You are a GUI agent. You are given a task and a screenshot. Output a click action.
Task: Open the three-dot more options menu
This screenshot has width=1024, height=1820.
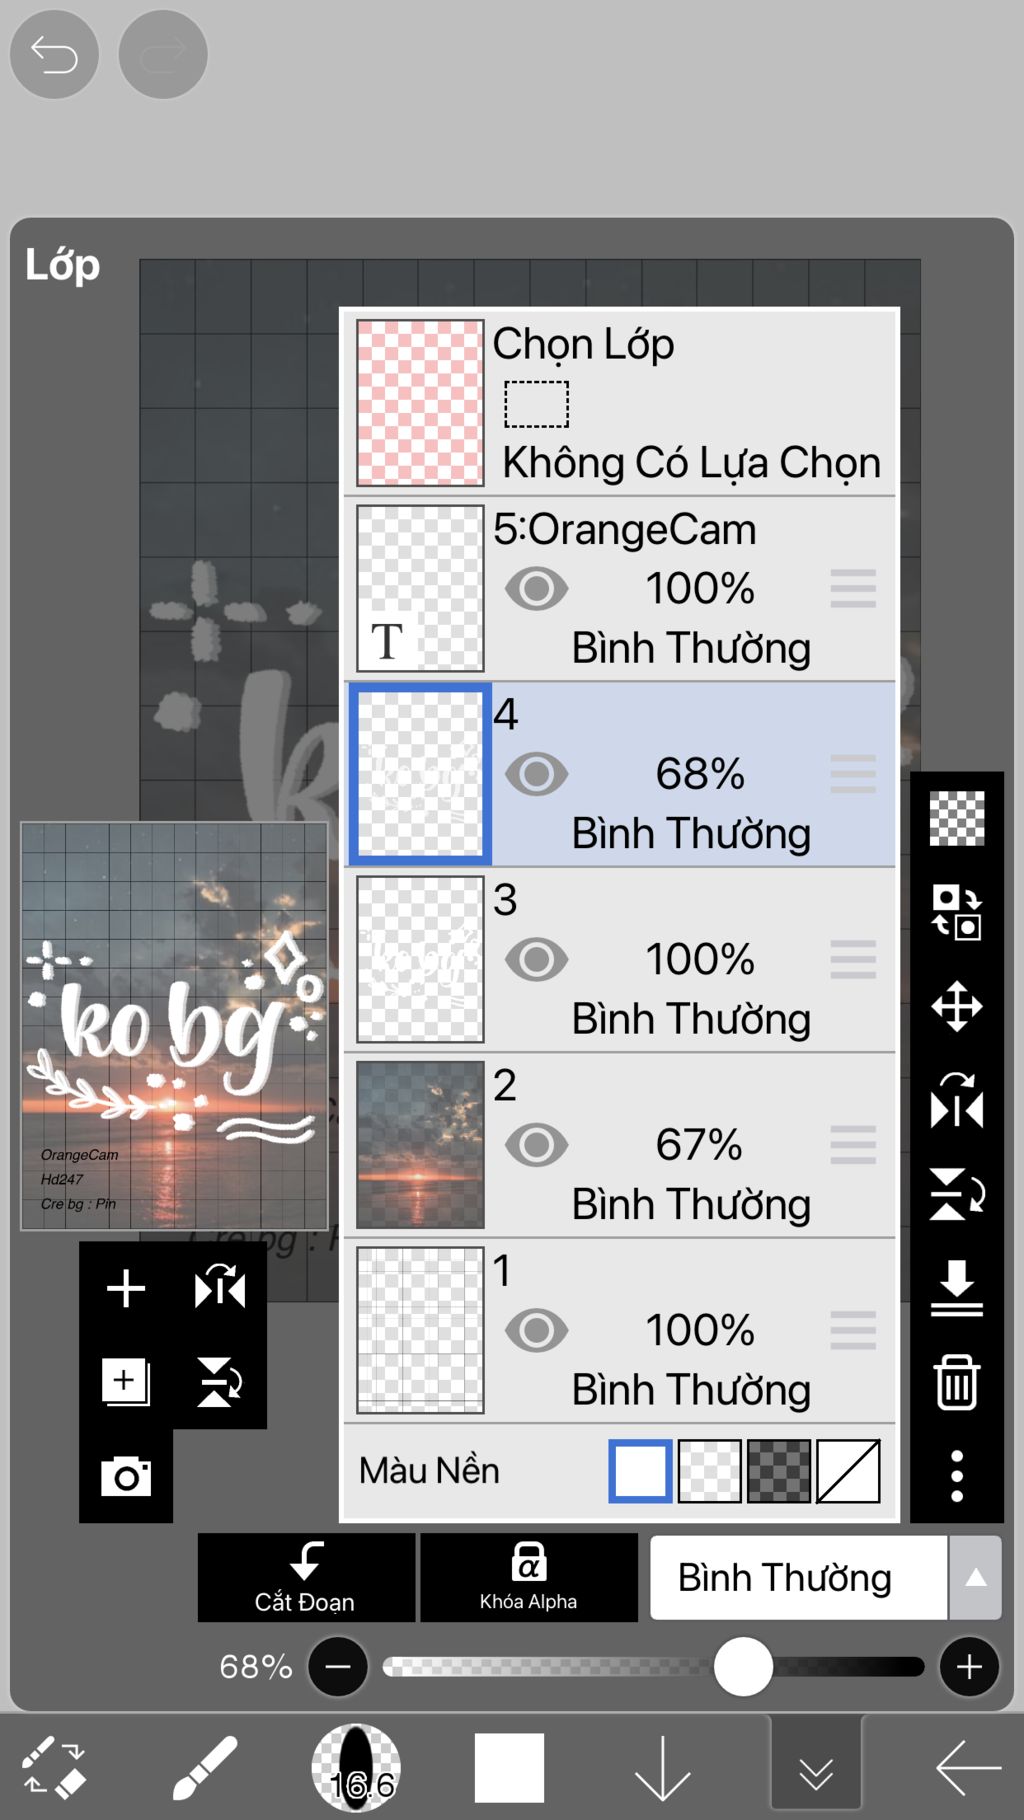click(957, 1476)
